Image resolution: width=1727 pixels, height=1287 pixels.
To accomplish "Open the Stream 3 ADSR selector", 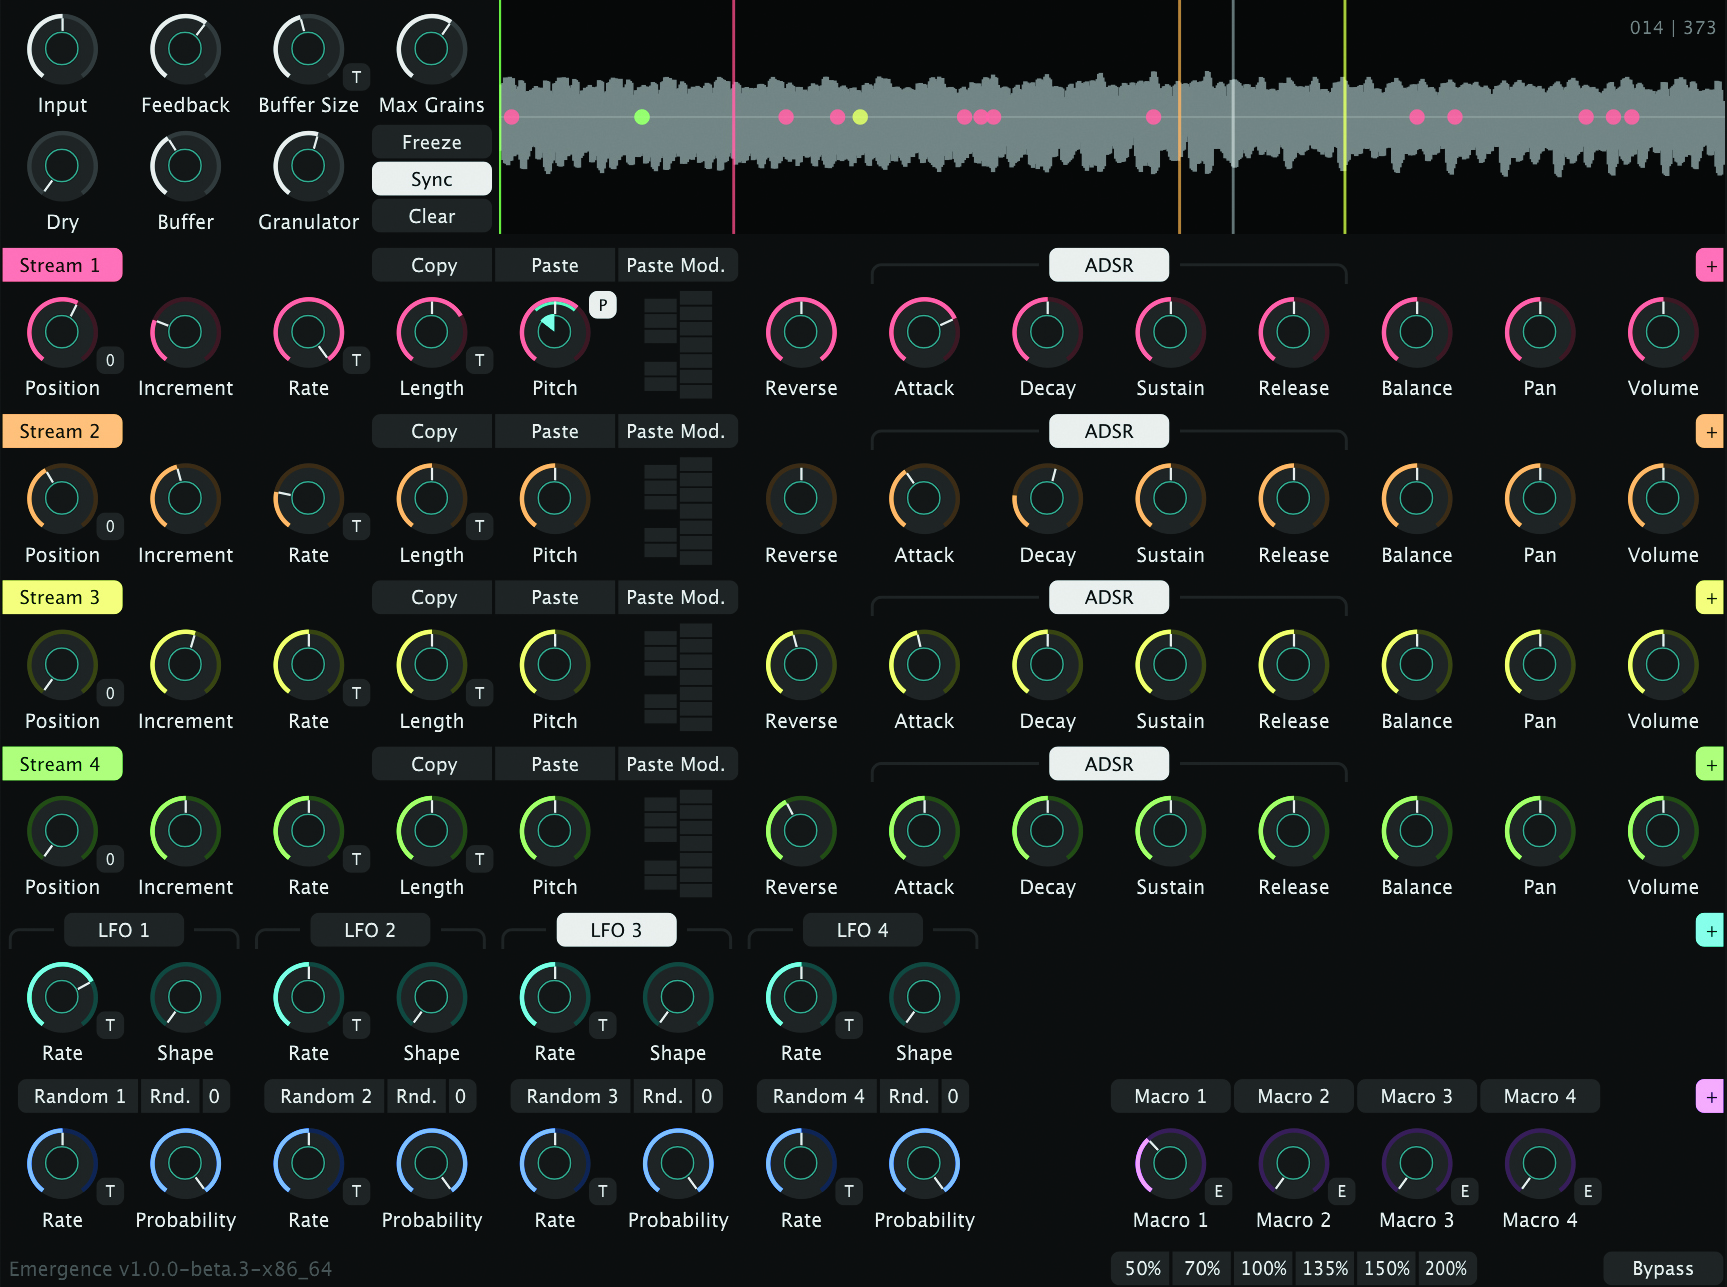I will pos(1109,597).
